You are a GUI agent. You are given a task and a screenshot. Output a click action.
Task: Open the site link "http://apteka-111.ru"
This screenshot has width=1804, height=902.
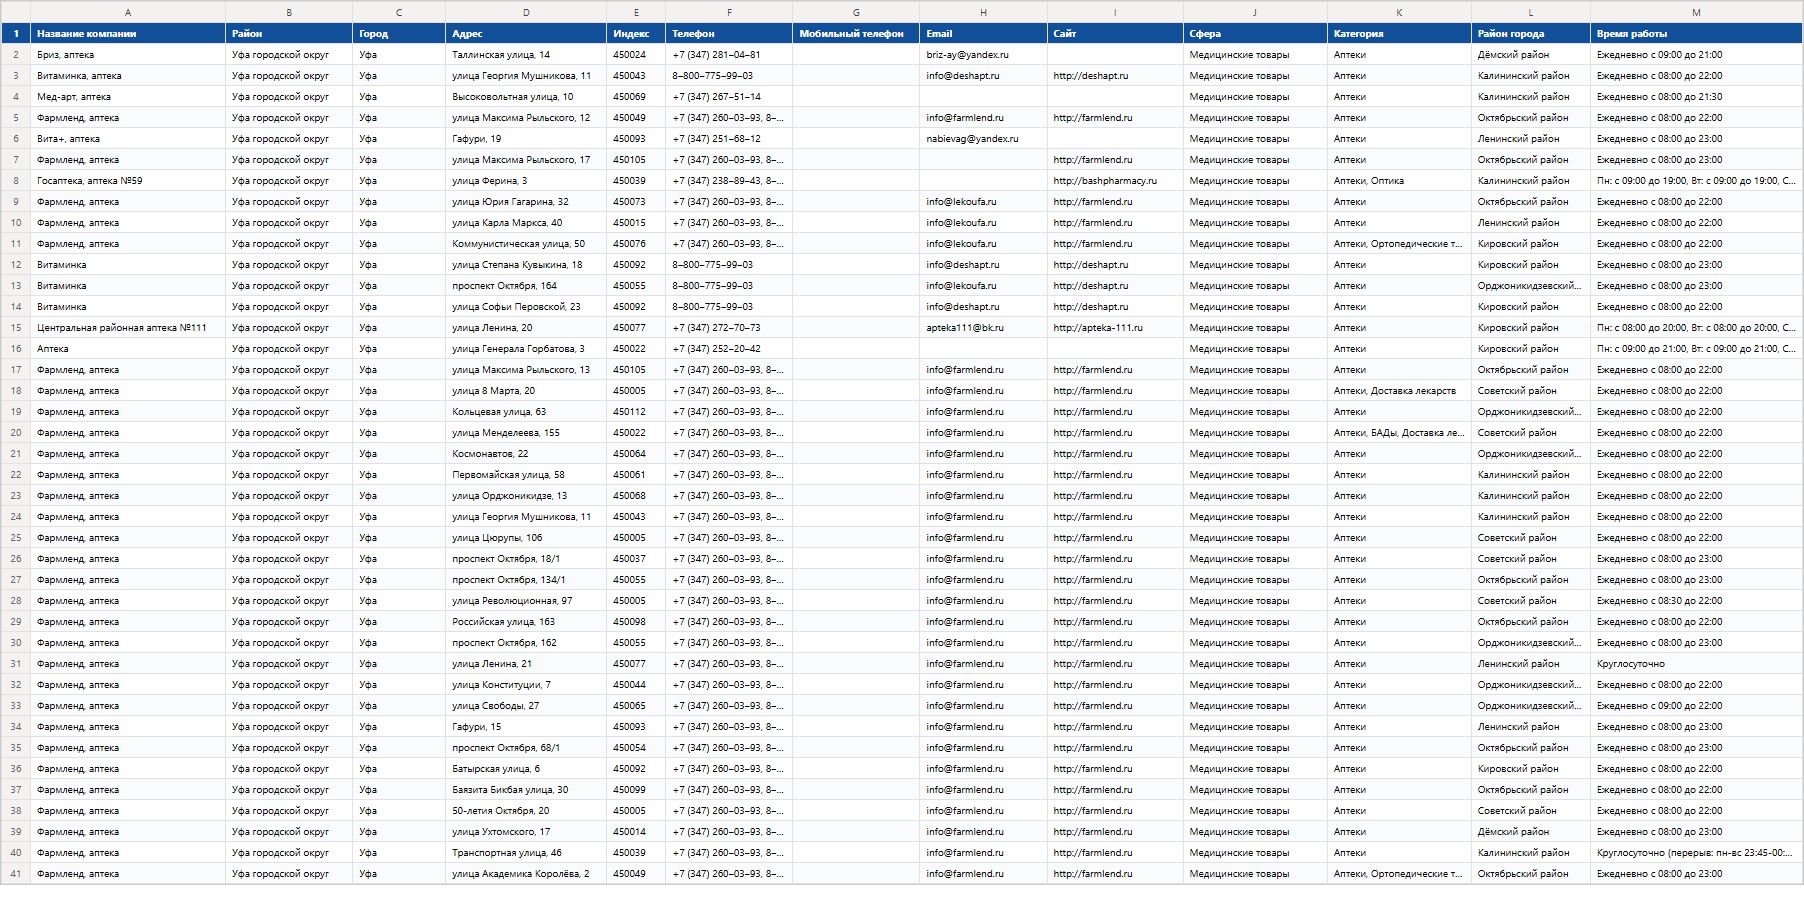coord(1098,328)
